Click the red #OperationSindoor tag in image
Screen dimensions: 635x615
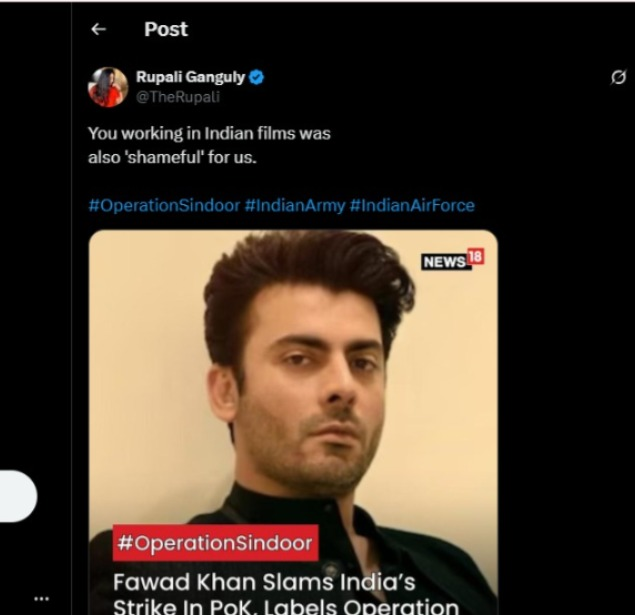(215, 544)
